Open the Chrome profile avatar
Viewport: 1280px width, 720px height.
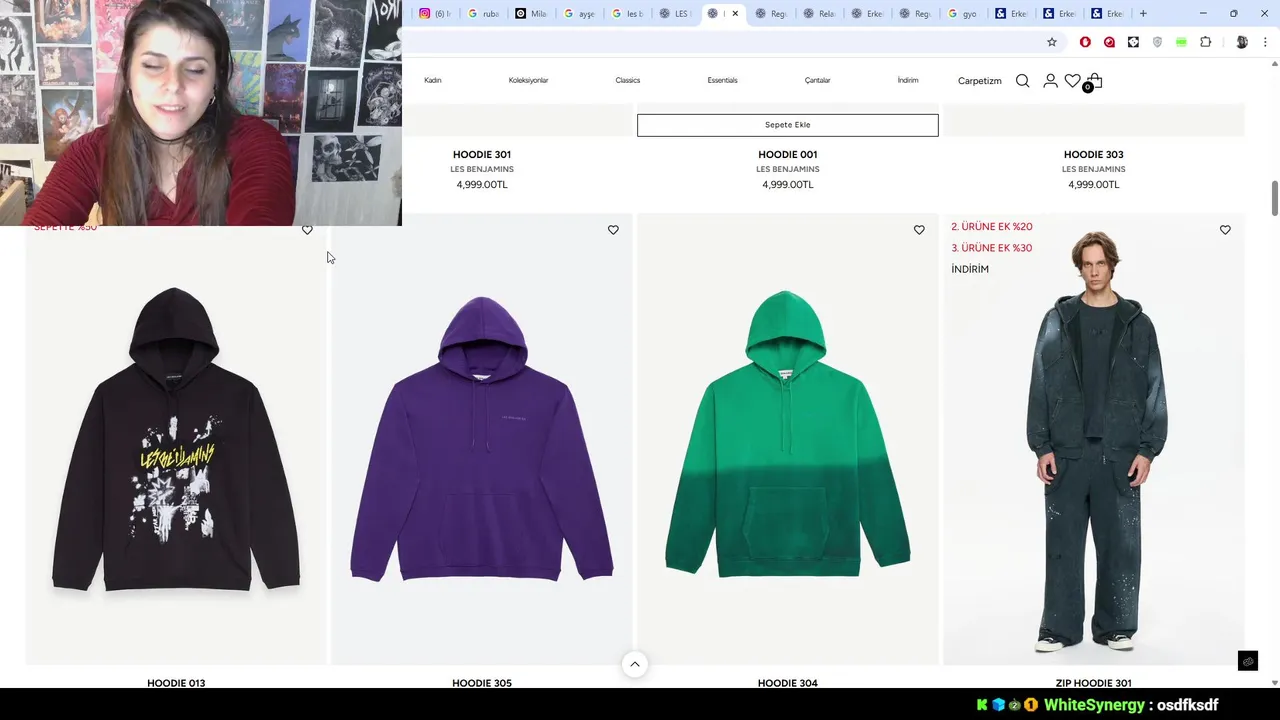1242,42
